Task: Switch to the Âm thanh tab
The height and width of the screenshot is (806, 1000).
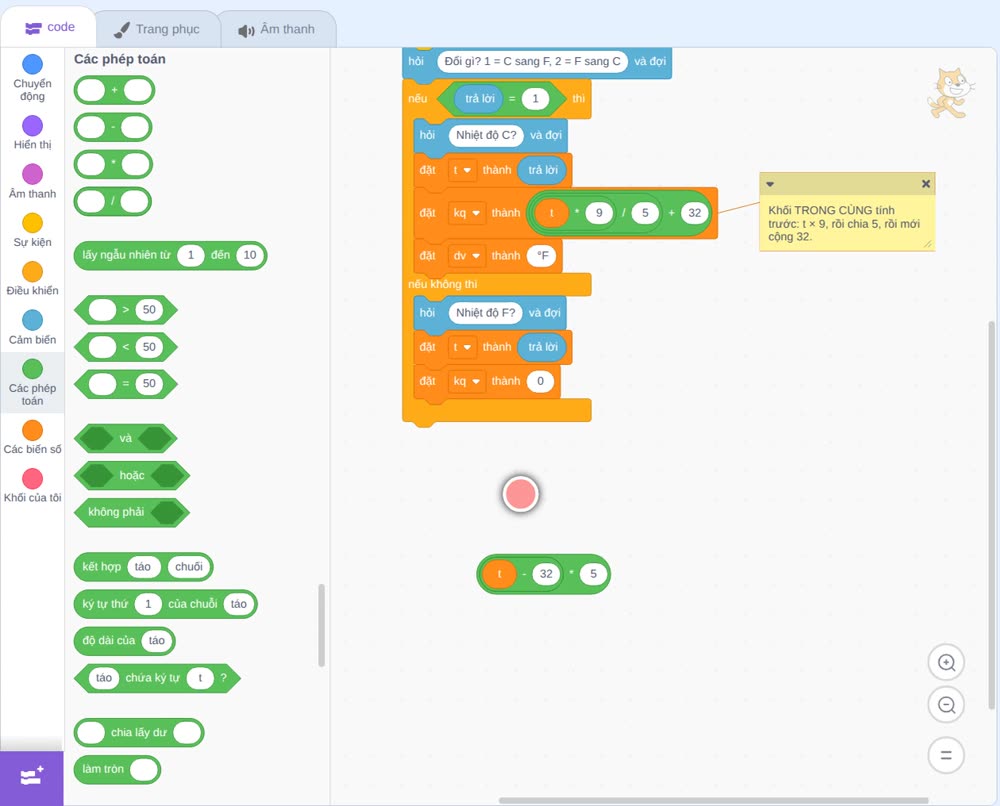Action: click(x=277, y=29)
